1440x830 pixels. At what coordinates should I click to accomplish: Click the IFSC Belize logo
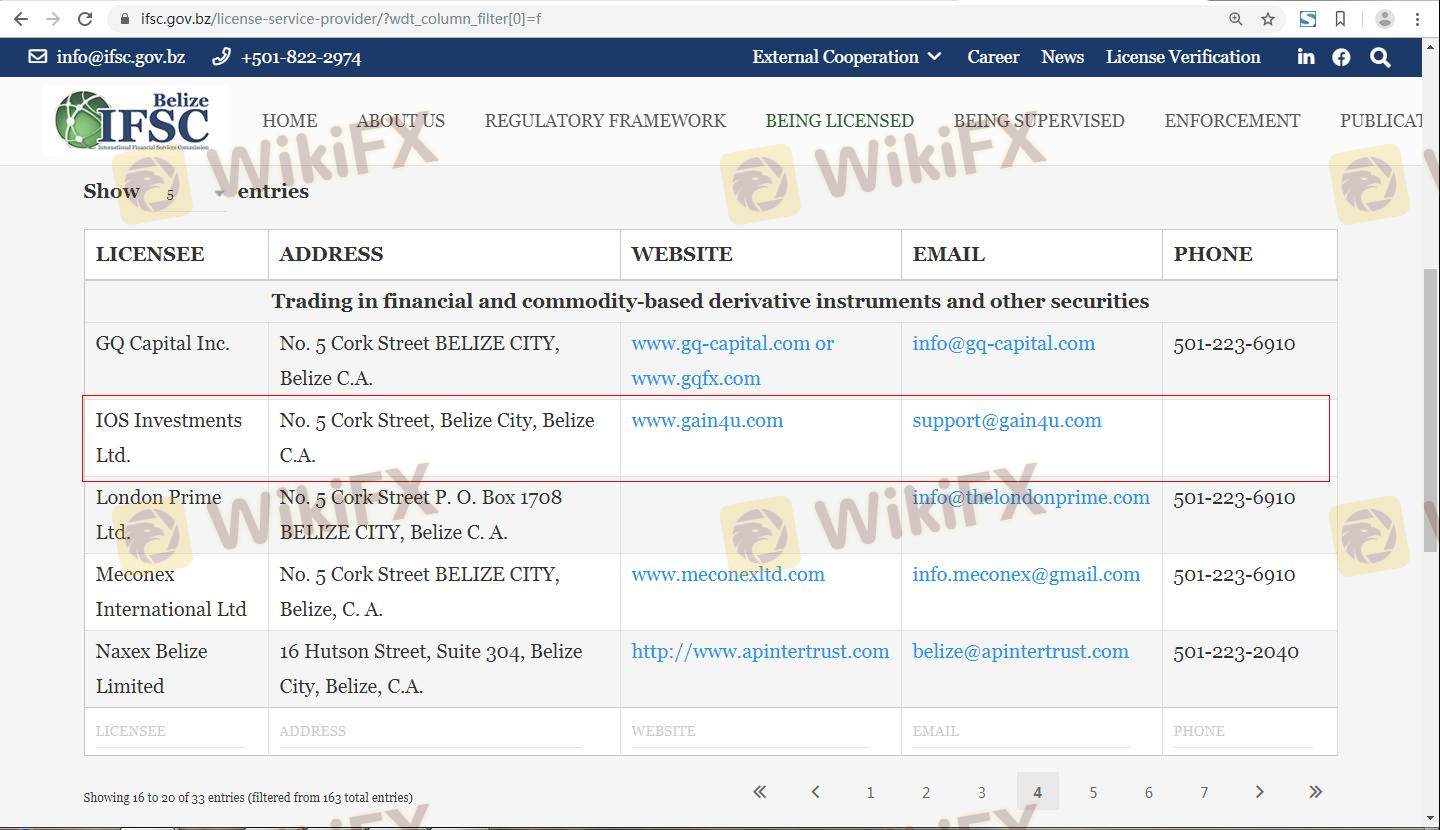tap(134, 120)
